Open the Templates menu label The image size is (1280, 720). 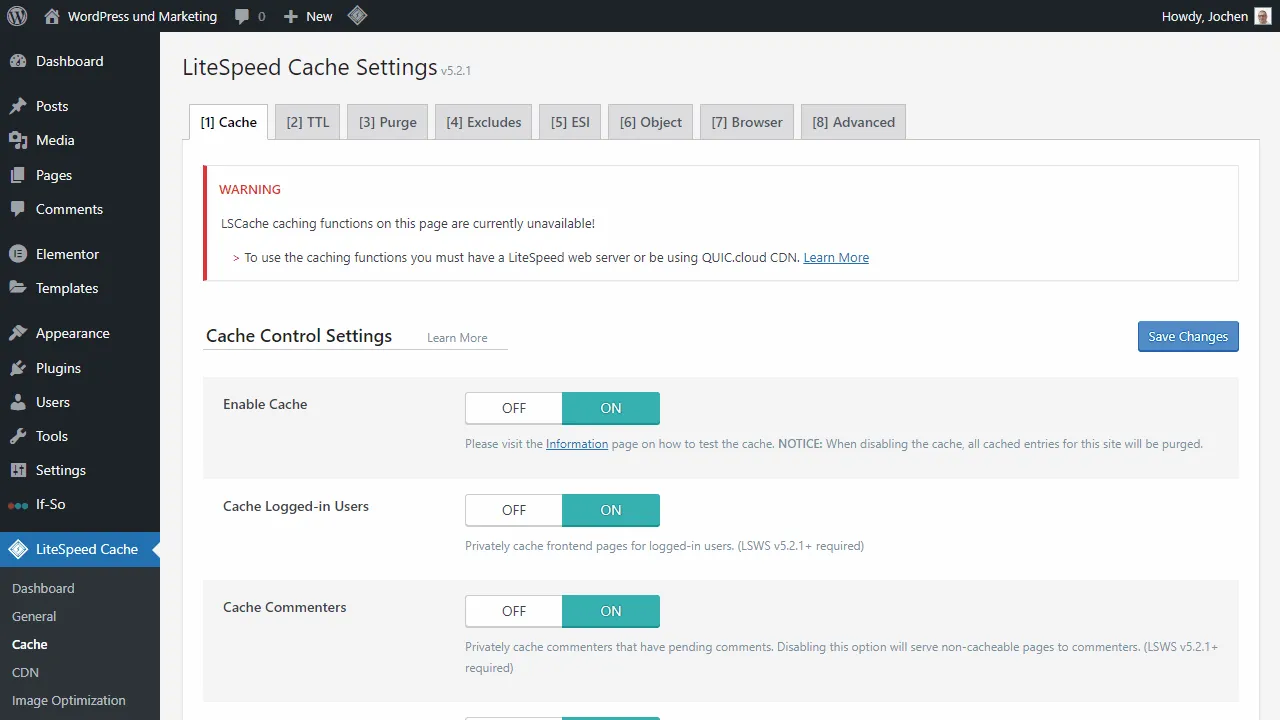click(x=67, y=288)
